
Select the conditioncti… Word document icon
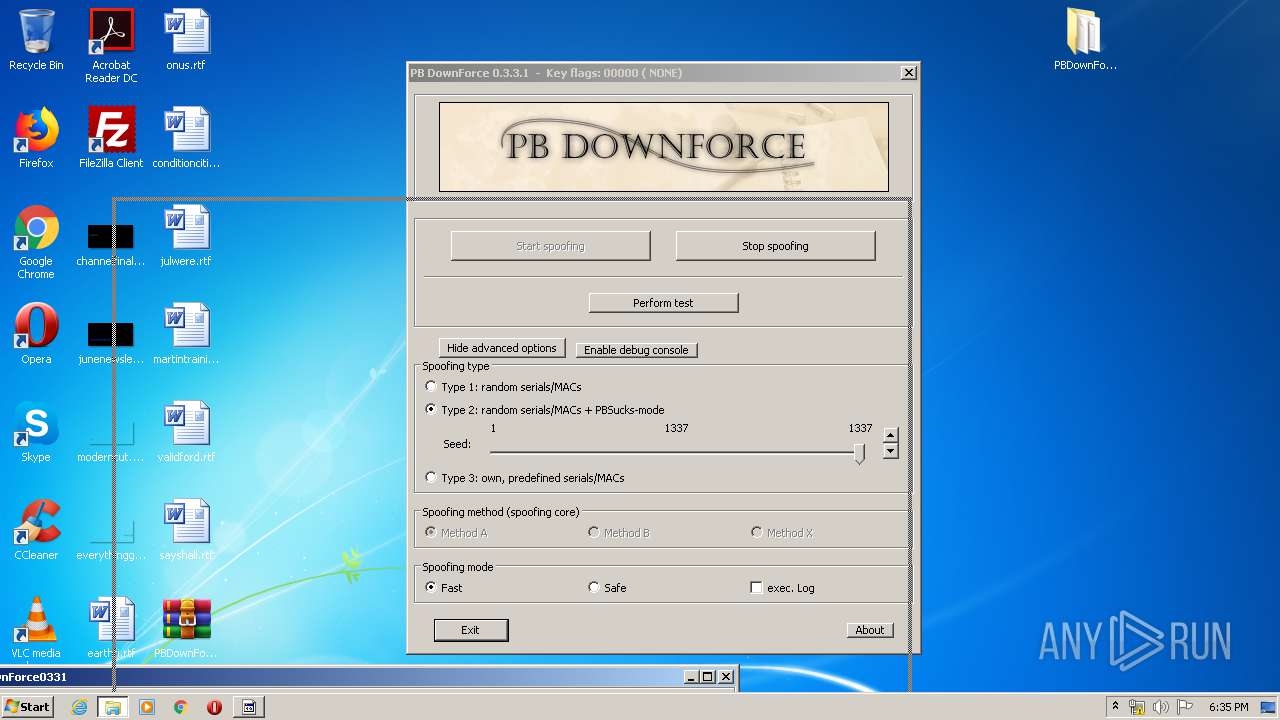(186, 138)
